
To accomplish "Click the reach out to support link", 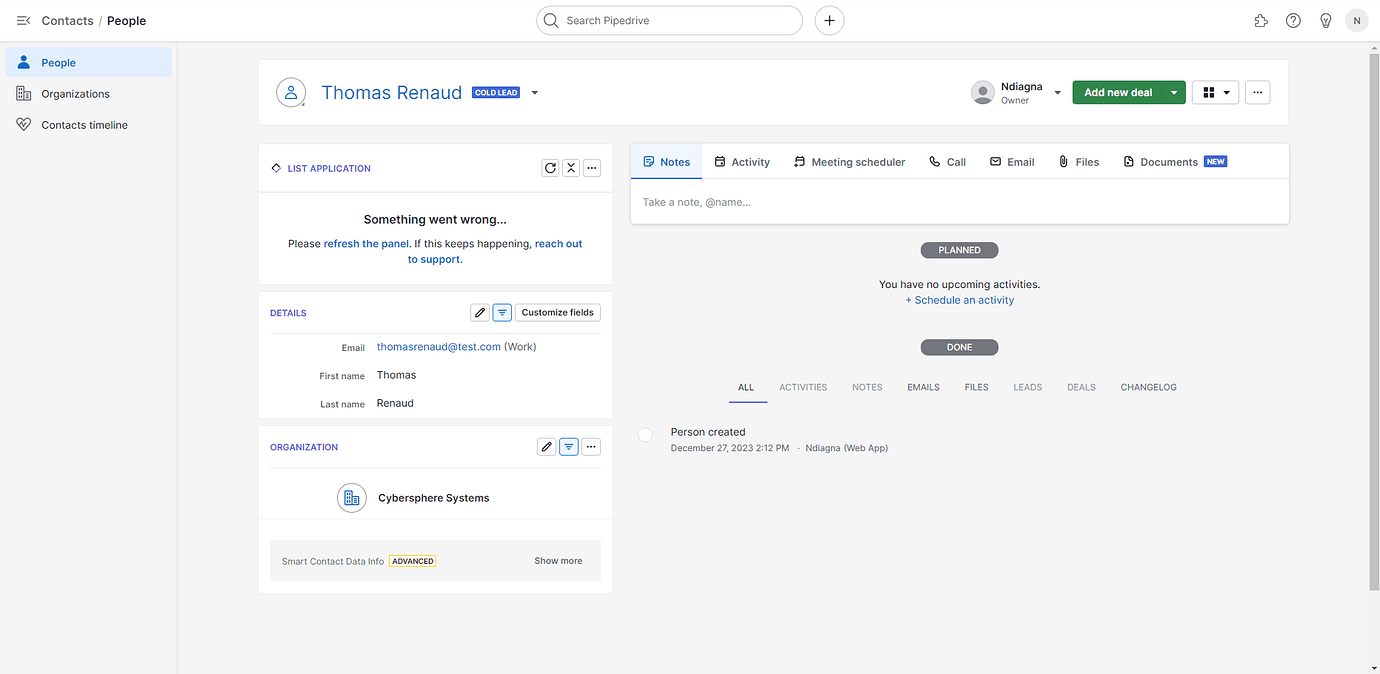I will (x=495, y=251).
